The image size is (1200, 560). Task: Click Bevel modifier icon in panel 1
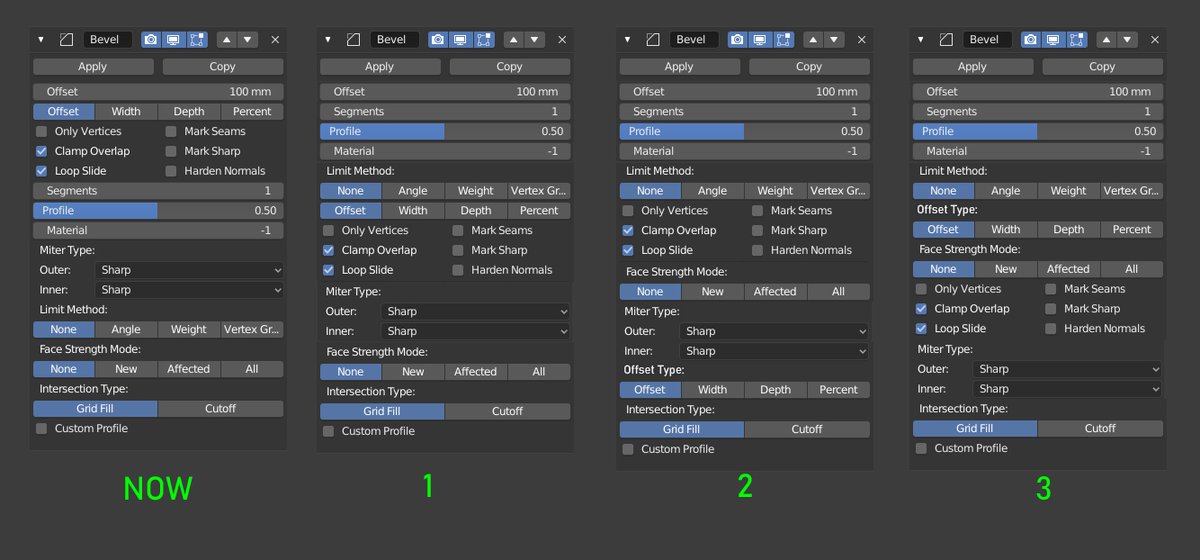(354, 40)
